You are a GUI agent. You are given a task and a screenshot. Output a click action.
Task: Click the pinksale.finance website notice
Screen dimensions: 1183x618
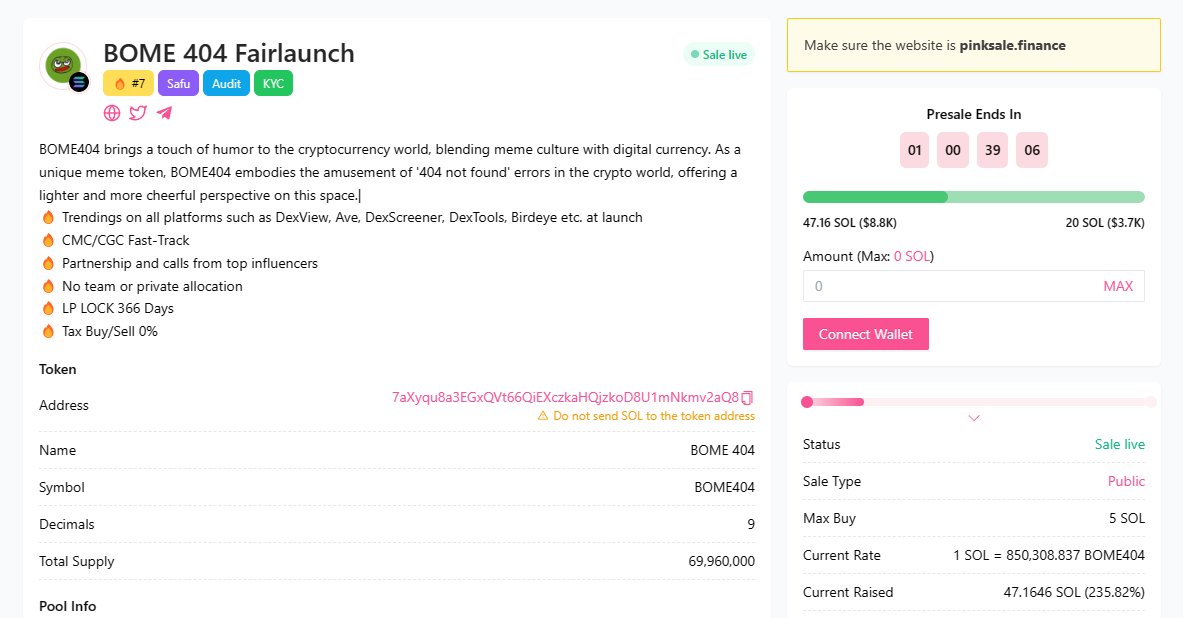point(973,45)
